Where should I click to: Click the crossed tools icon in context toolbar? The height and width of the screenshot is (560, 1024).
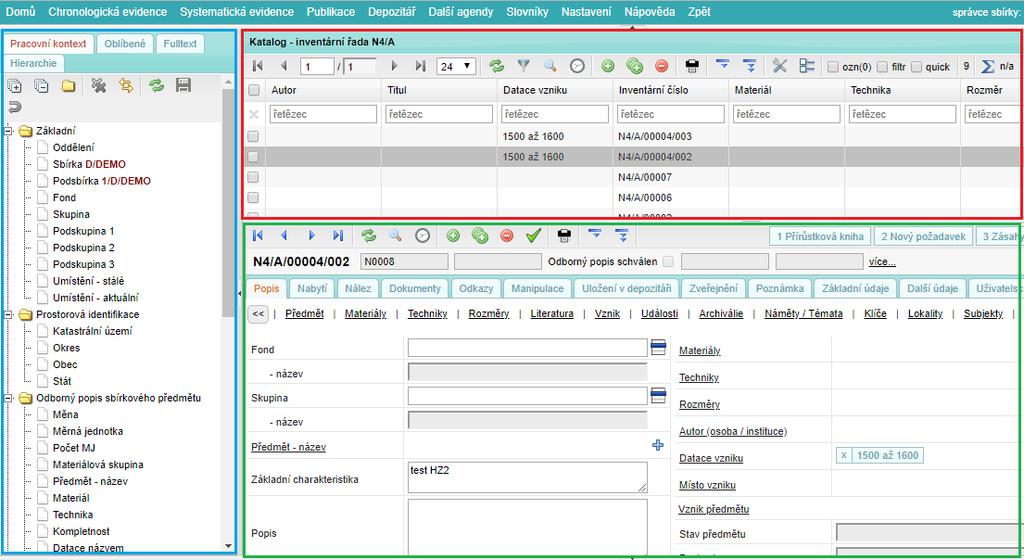point(99,86)
